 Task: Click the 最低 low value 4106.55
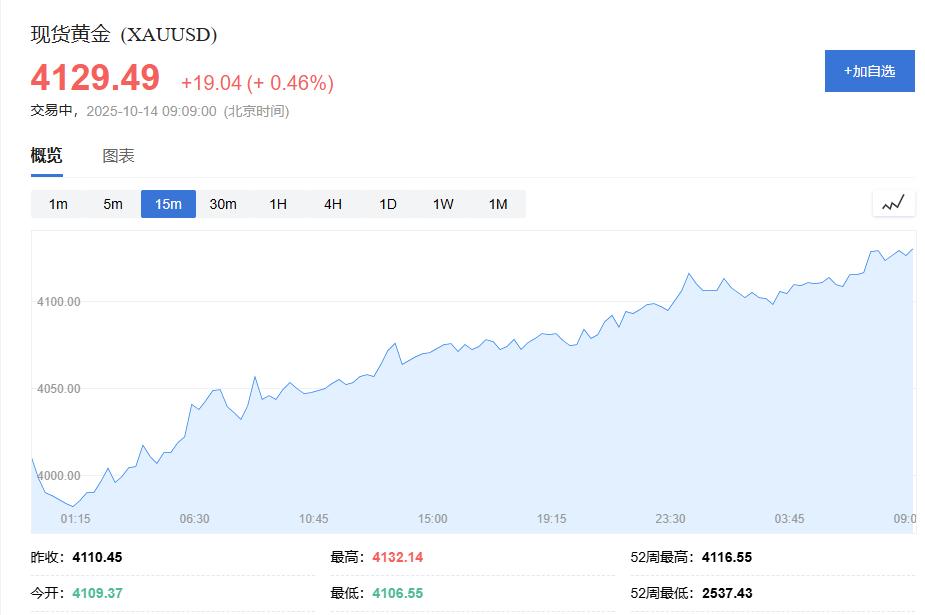(x=399, y=592)
